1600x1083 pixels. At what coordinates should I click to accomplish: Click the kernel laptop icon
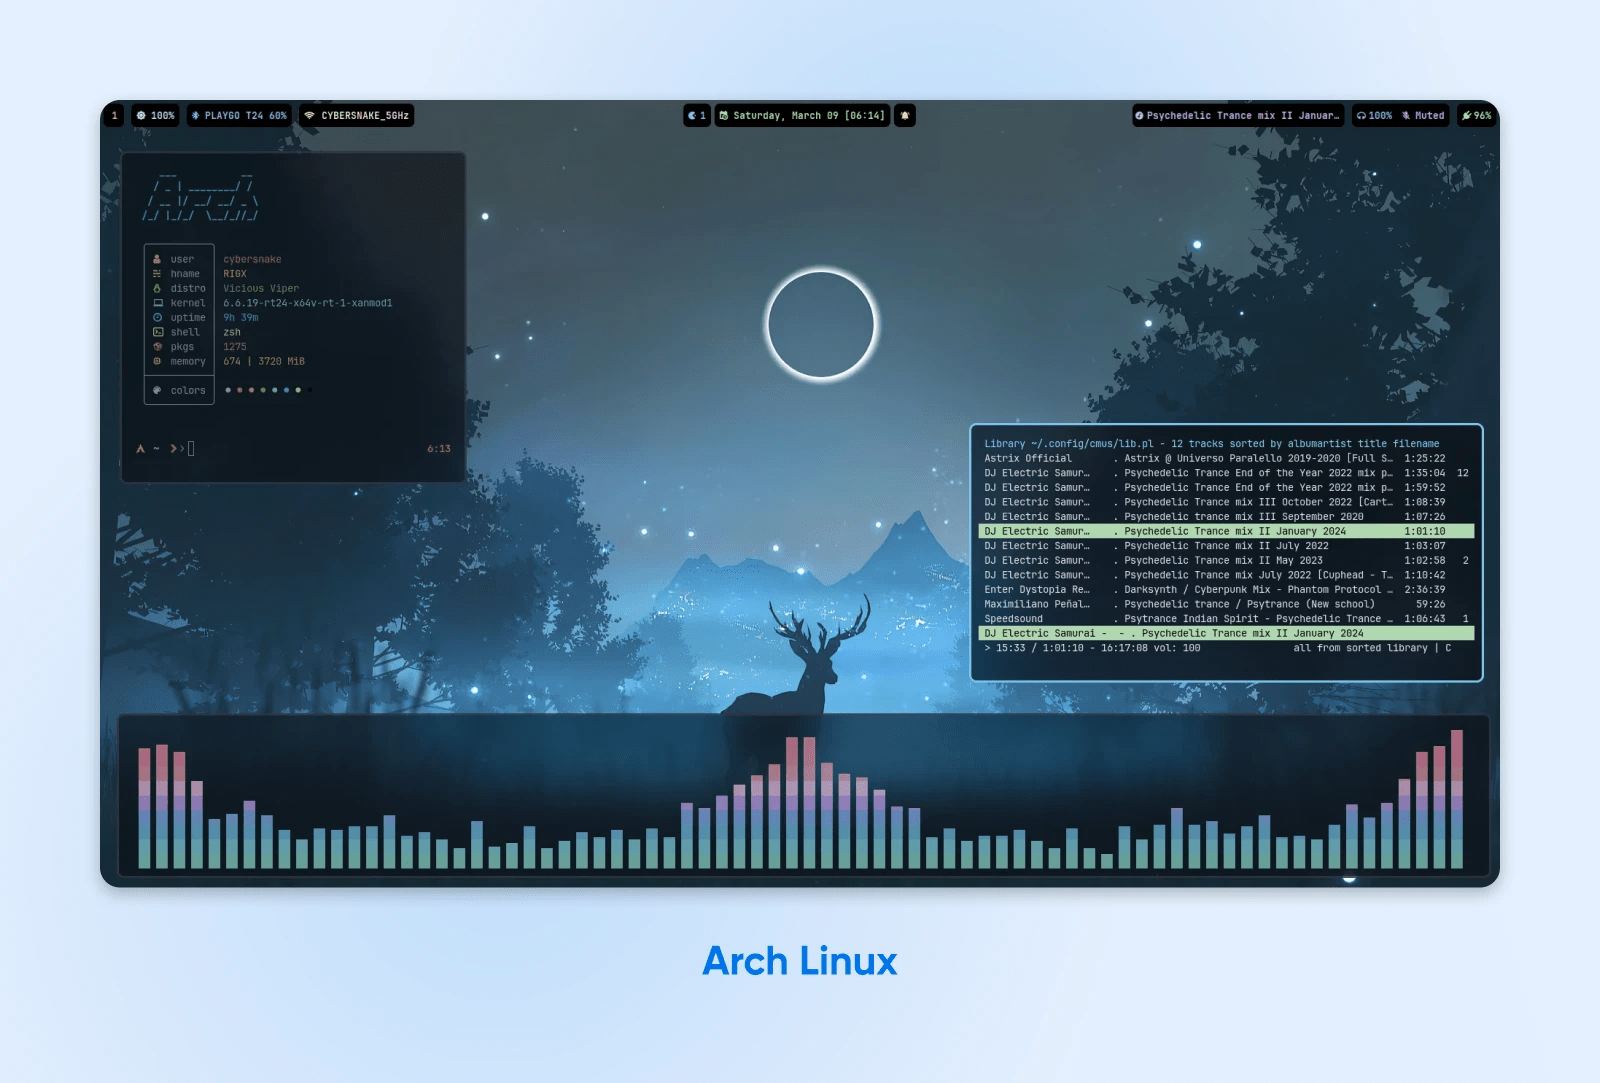(158, 303)
